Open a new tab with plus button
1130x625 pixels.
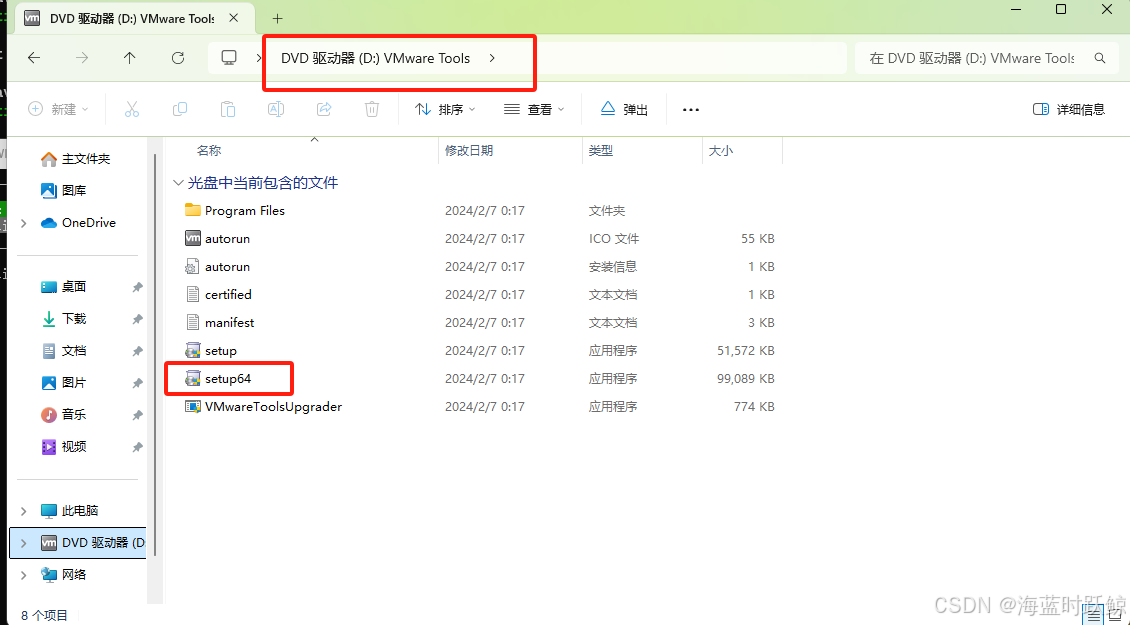coord(277,19)
